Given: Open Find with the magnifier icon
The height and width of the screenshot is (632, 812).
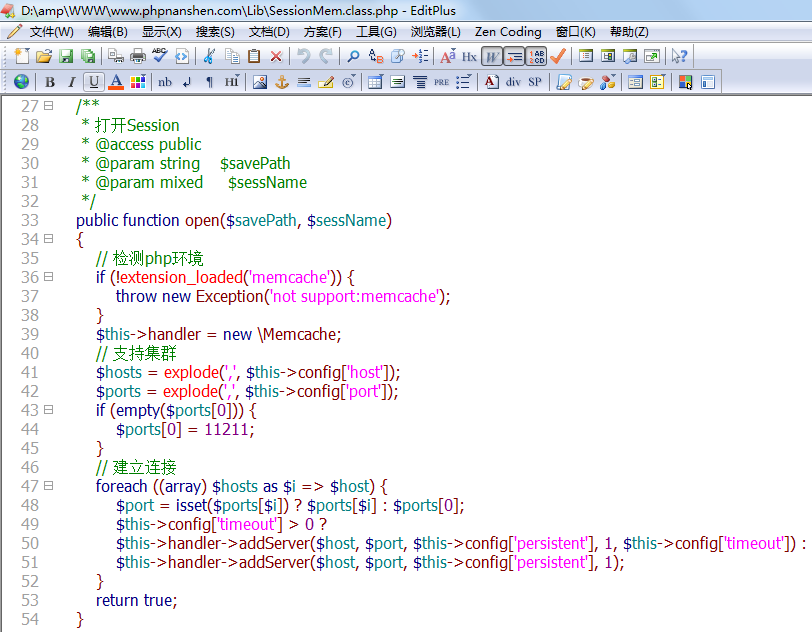Looking at the screenshot, I should 353,56.
